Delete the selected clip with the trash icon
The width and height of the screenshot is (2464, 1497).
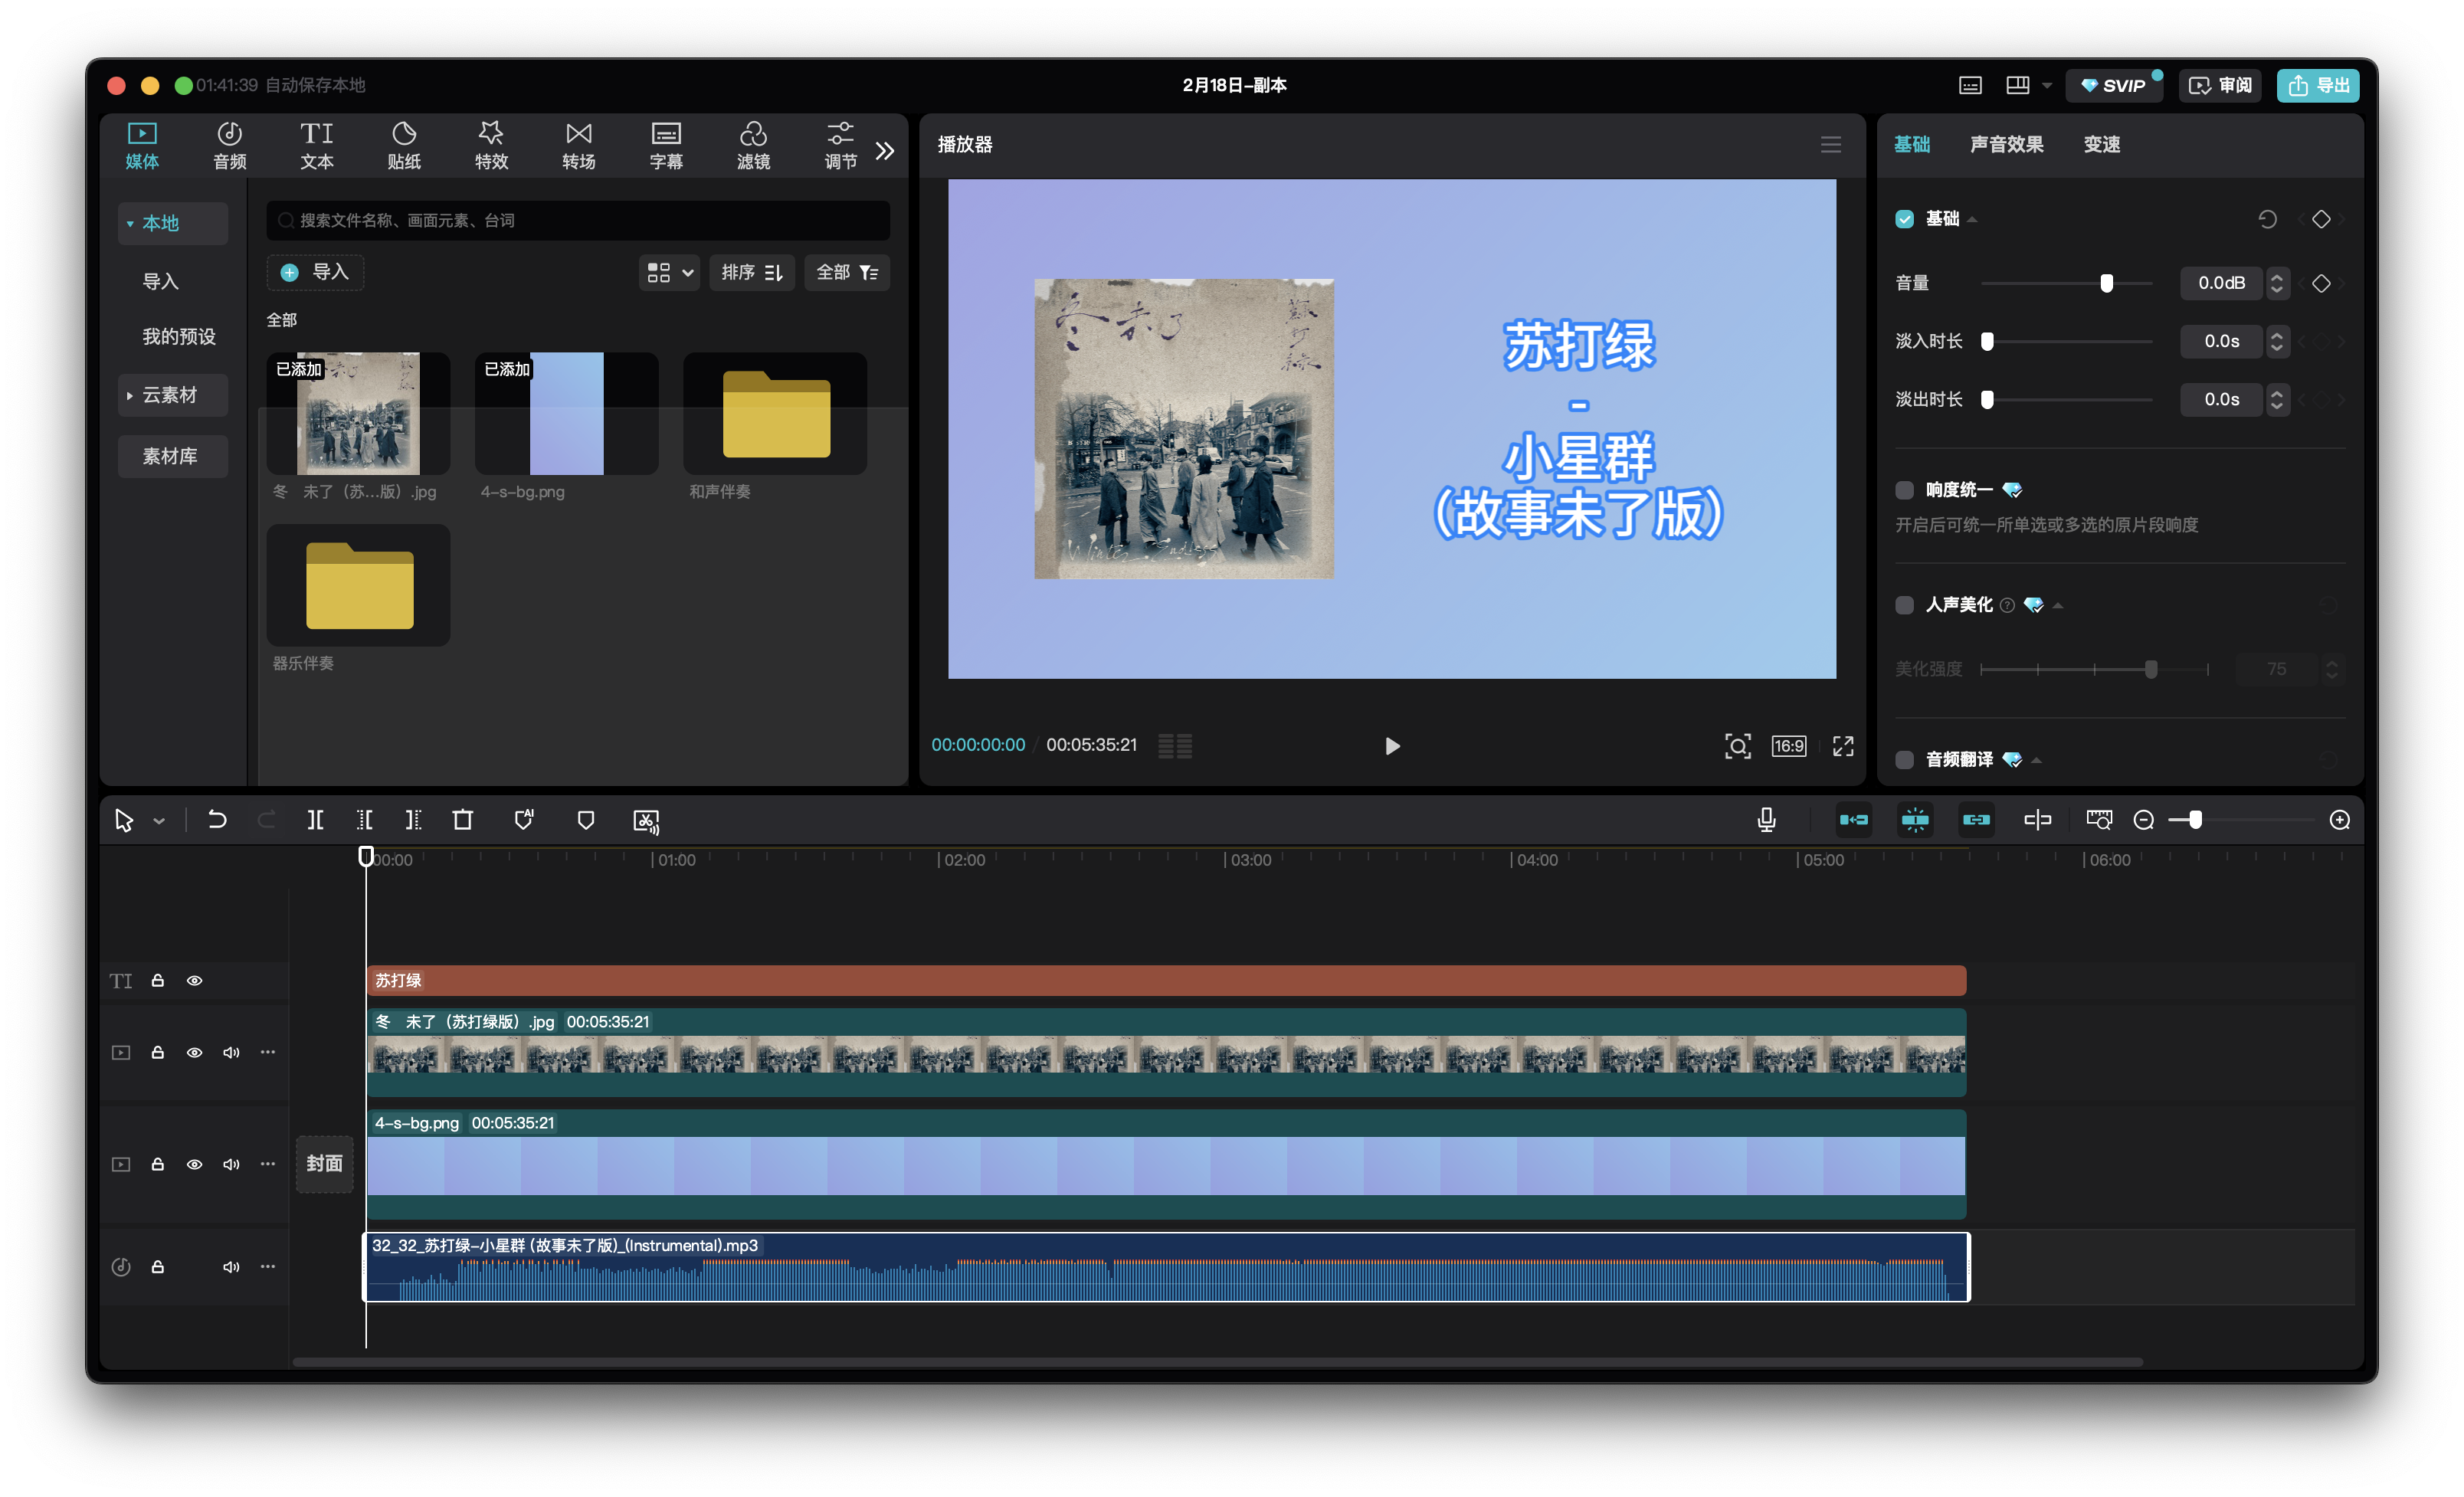point(462,821)
